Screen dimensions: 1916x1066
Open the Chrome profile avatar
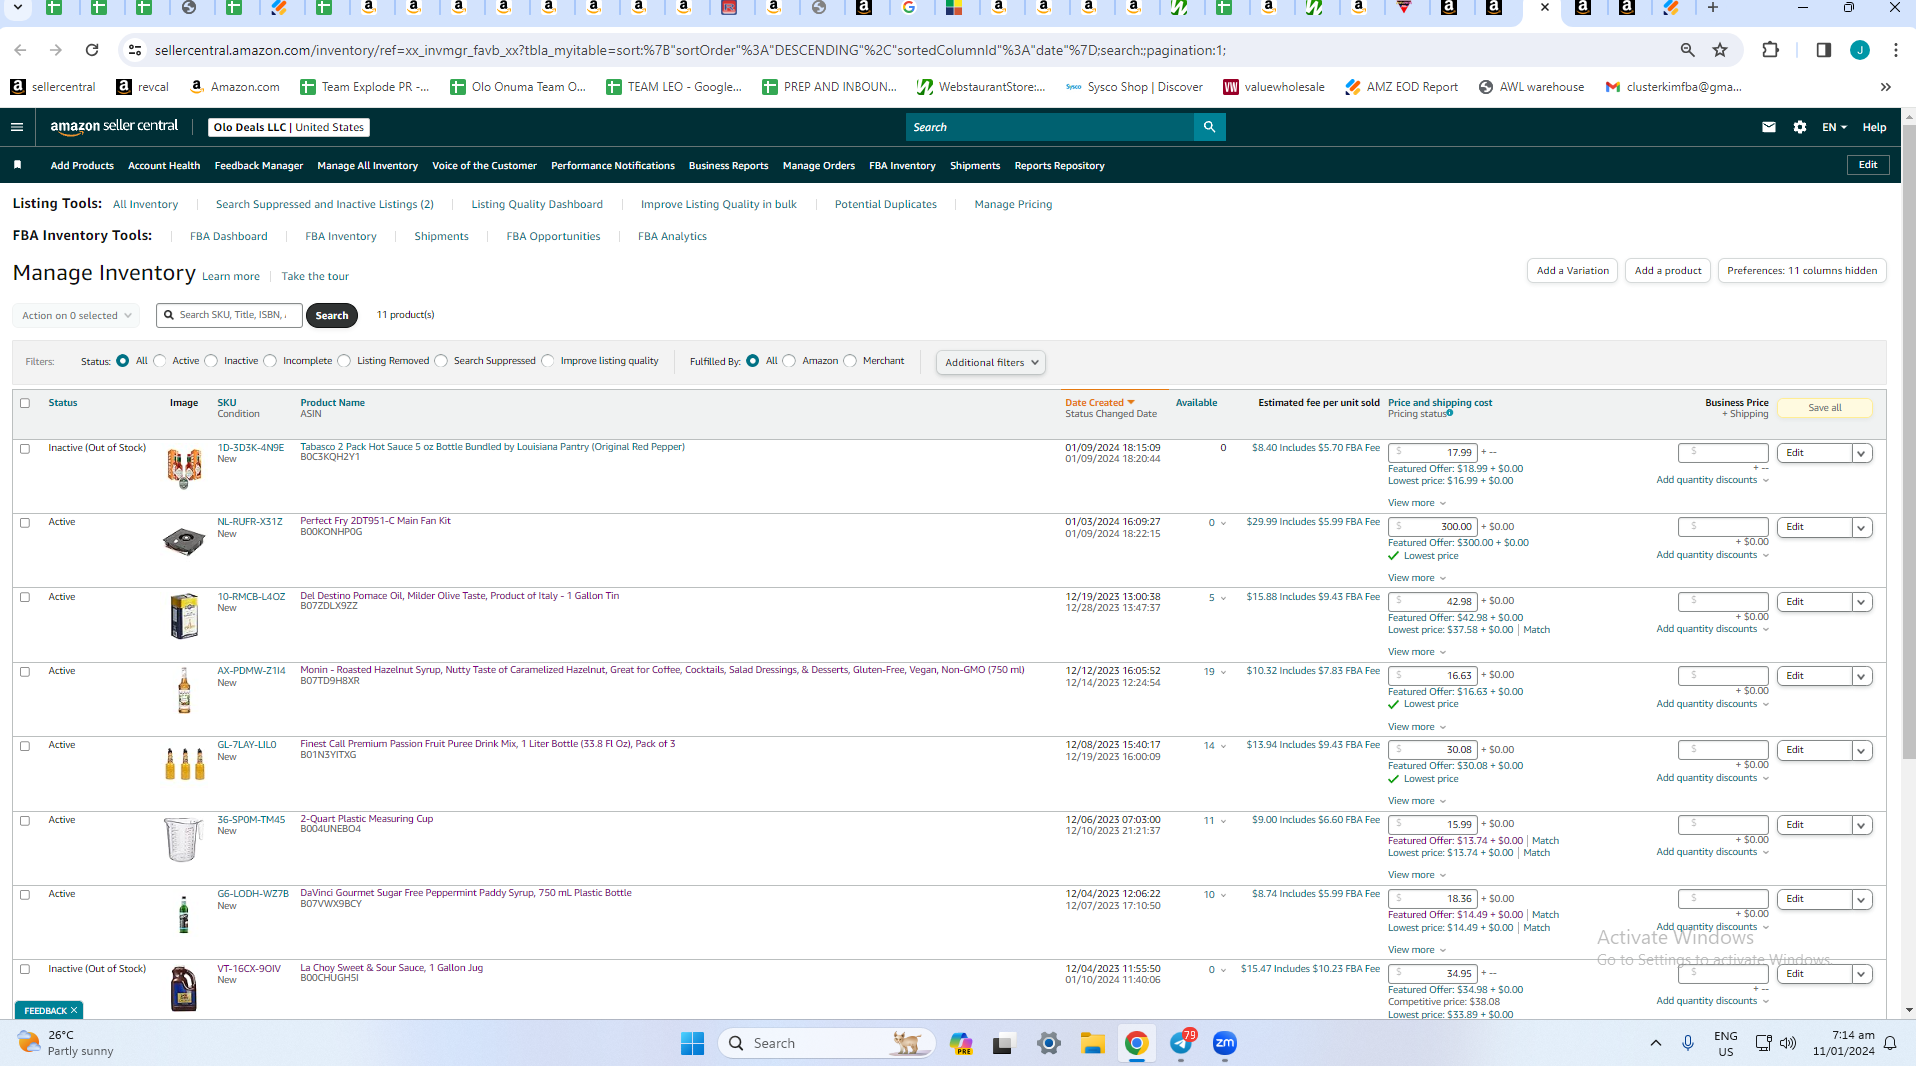[x=1860, y=50]
